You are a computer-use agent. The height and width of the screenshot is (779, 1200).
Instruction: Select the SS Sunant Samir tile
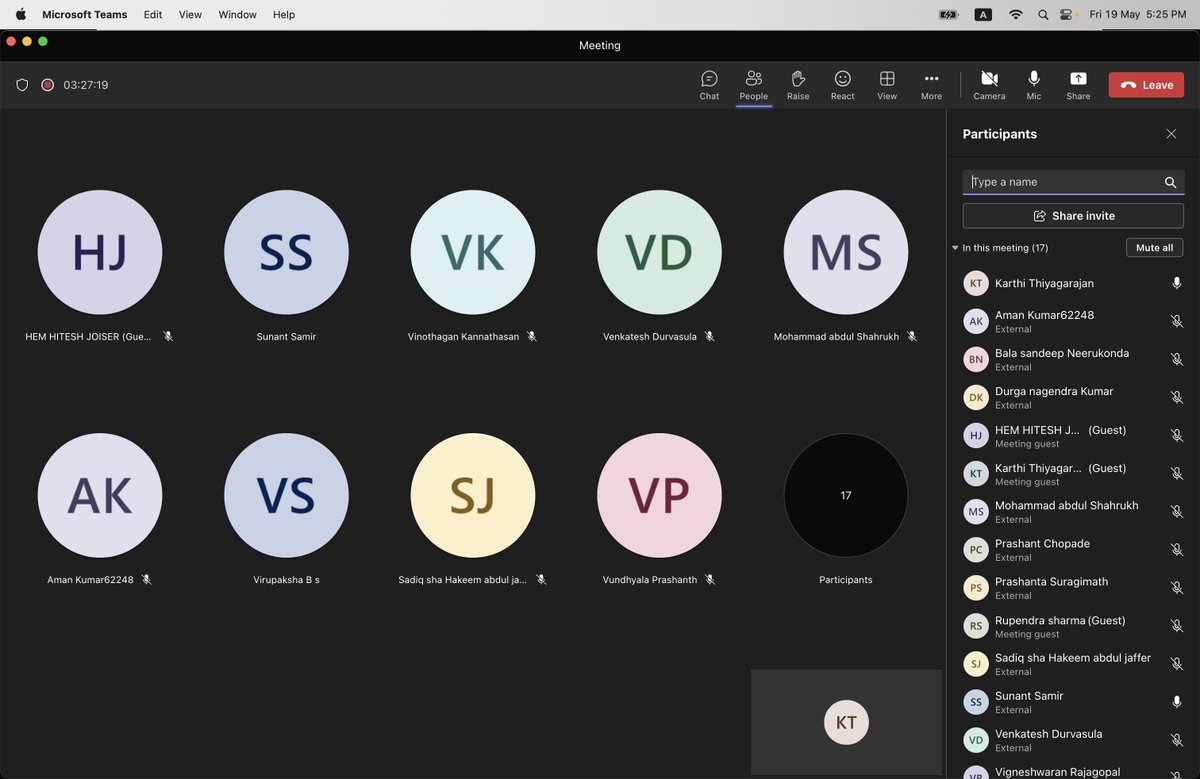point(286,252)
